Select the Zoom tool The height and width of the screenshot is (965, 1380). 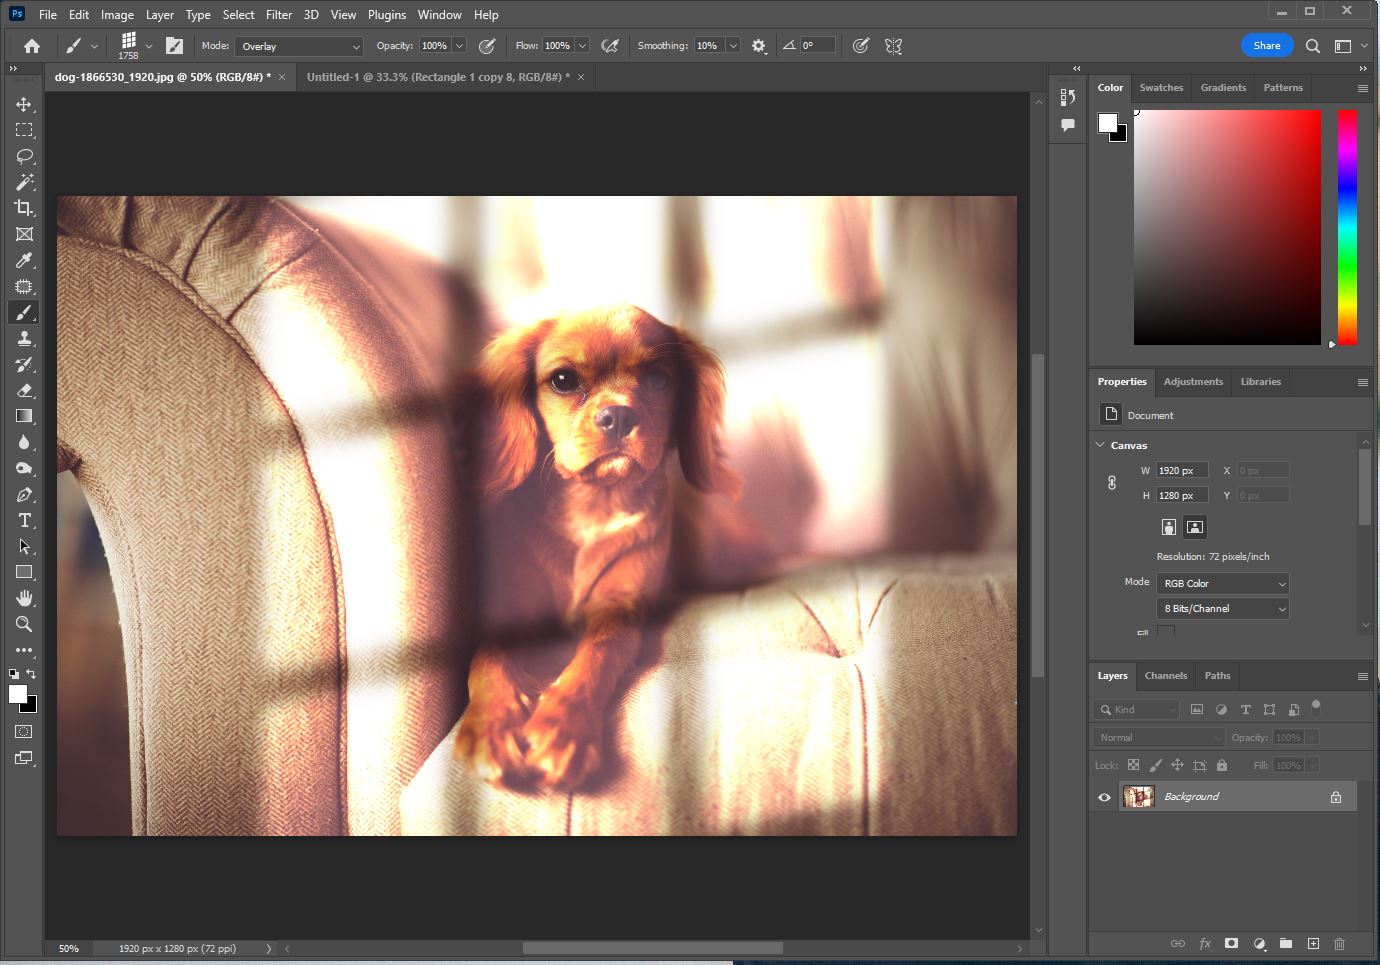(x=24, y=624)
